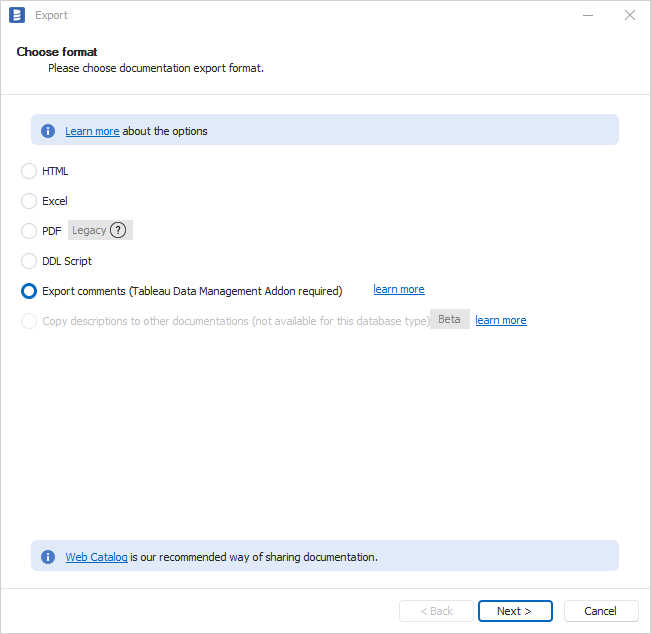Minimize the Export dialog window
Screen dimensions: 651x634
pyautogui.click(x=583, y=15)
